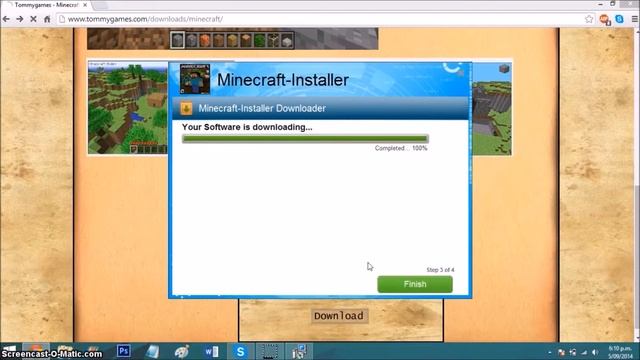The image size is (640, 360).
Task: Close the Tommygames browser tab
Action: (85, 5)
